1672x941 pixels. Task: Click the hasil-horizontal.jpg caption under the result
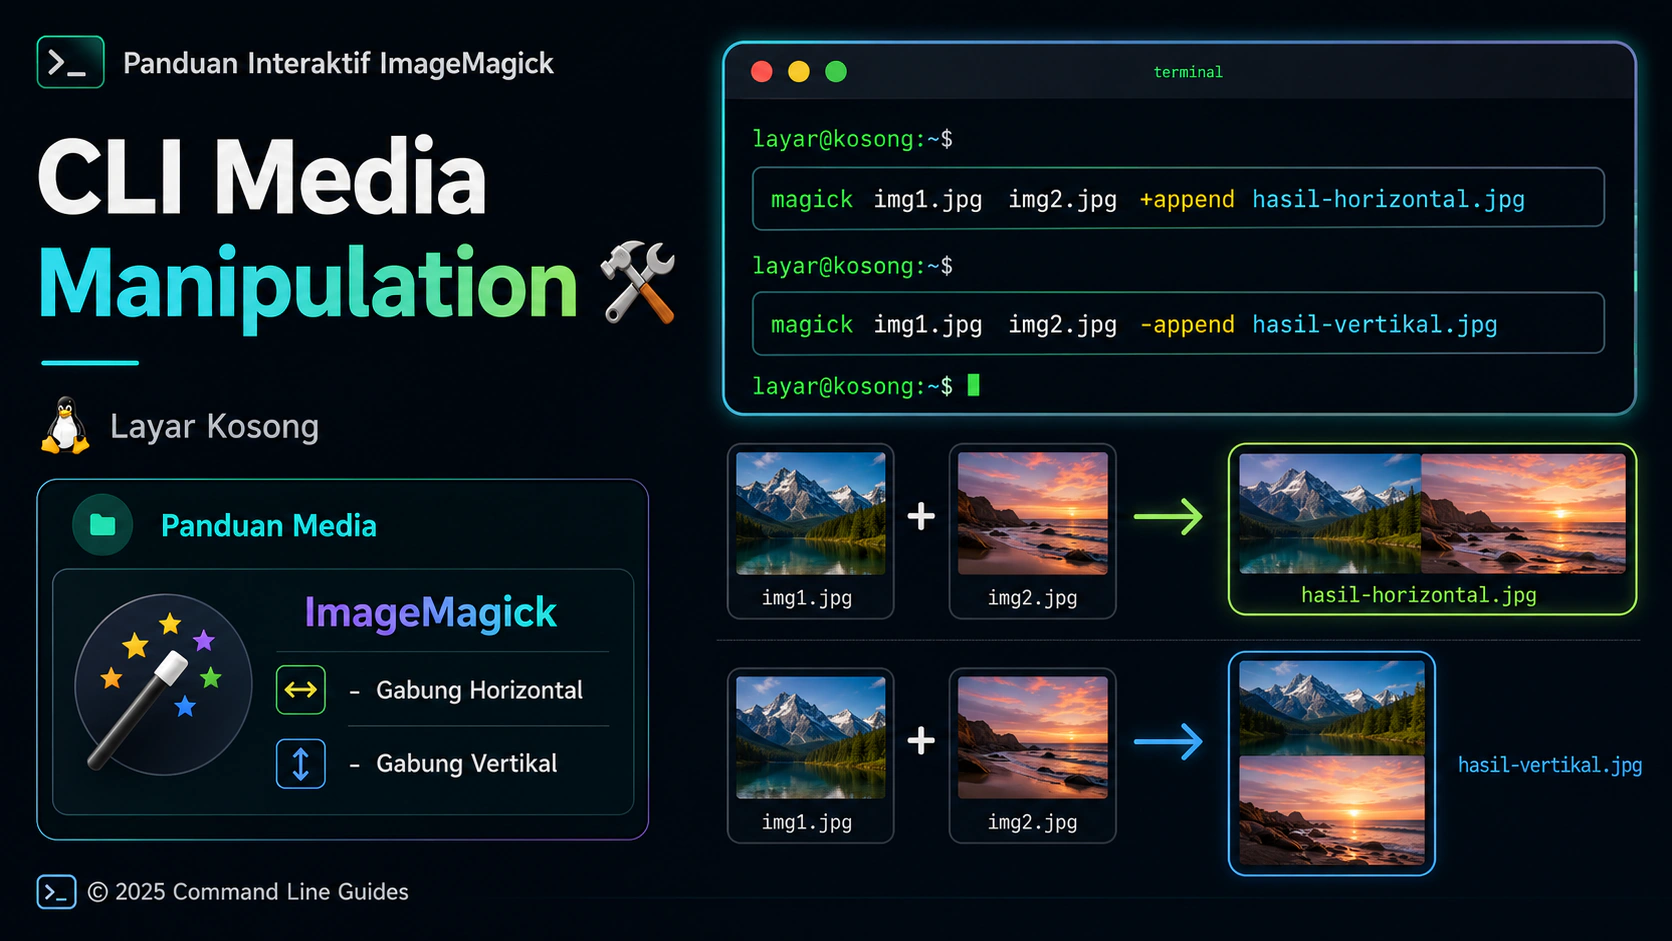(1418, 595)
